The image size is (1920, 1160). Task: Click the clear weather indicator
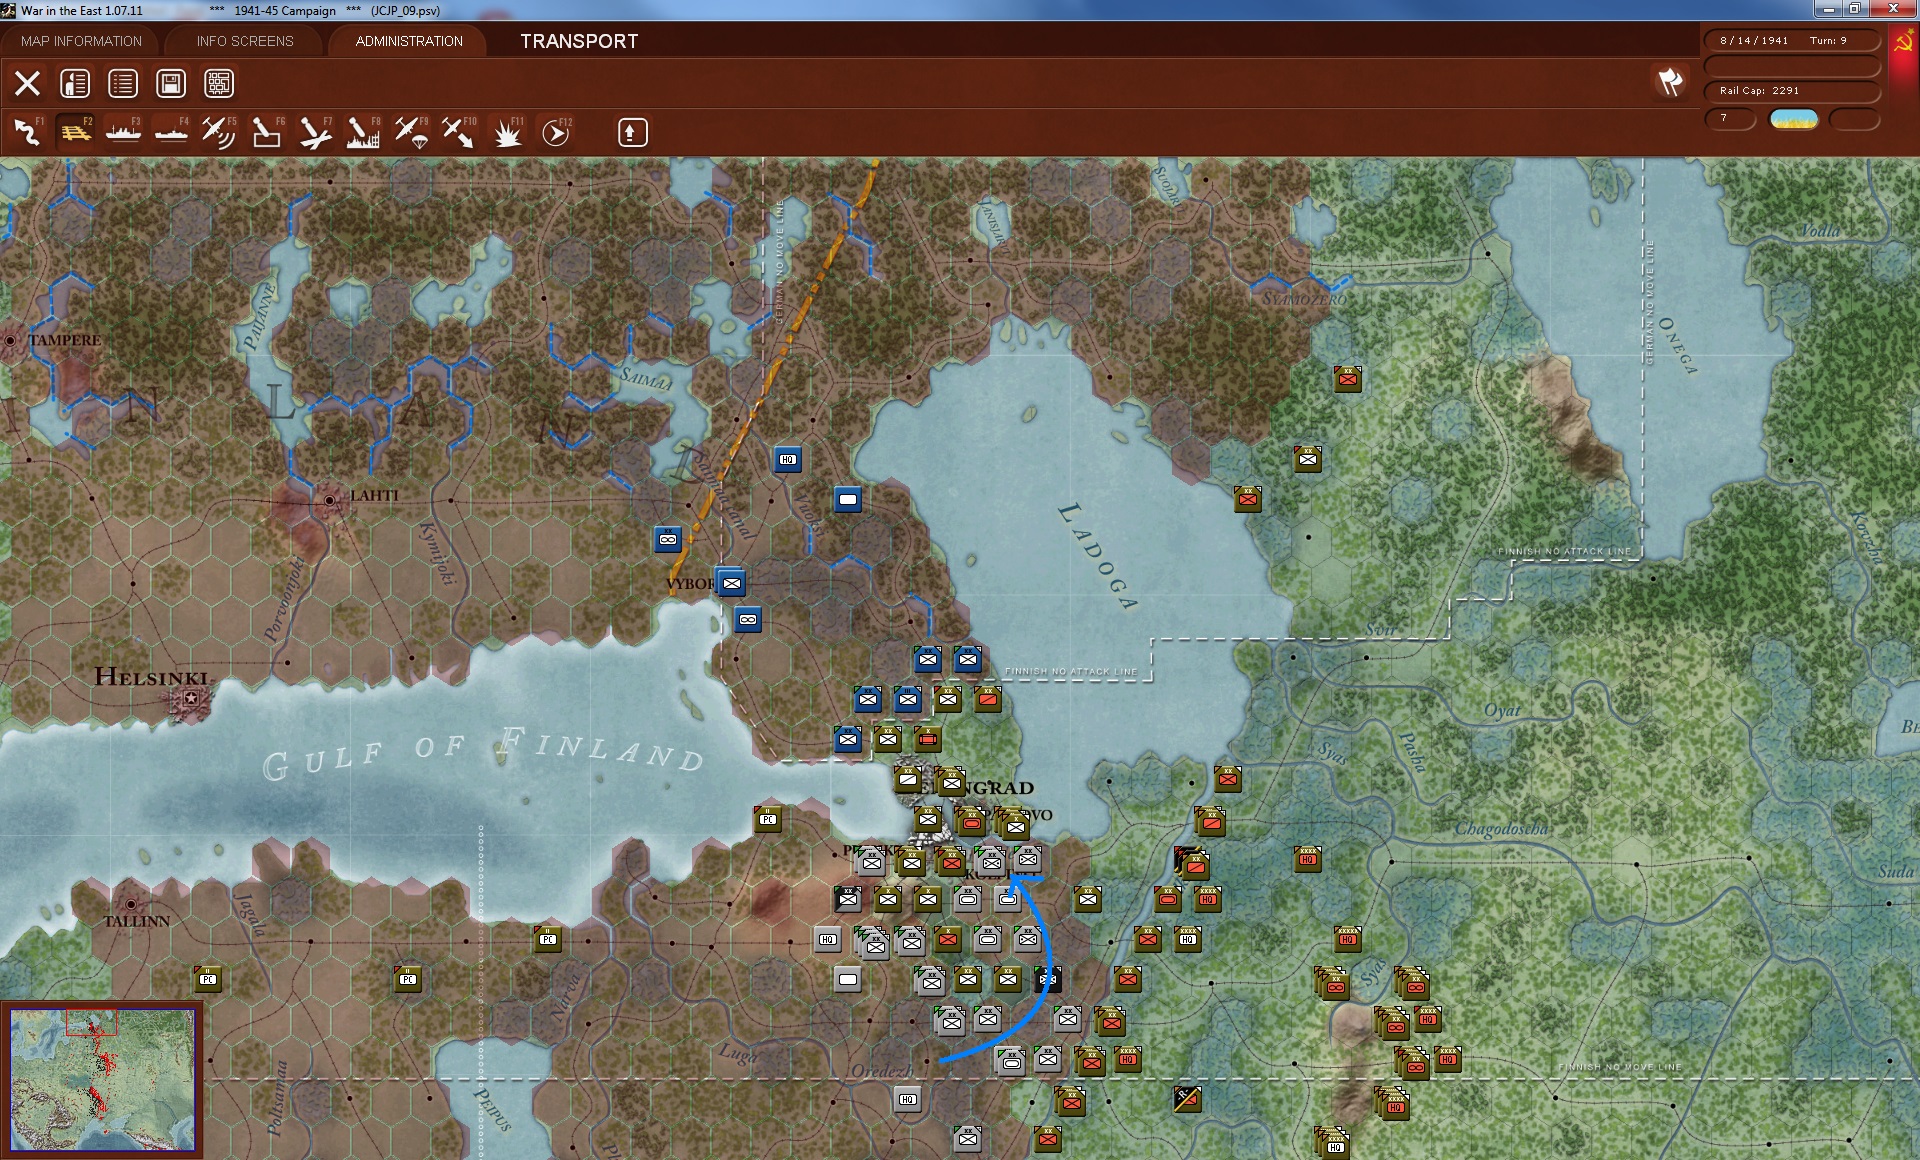[1794, 119]
